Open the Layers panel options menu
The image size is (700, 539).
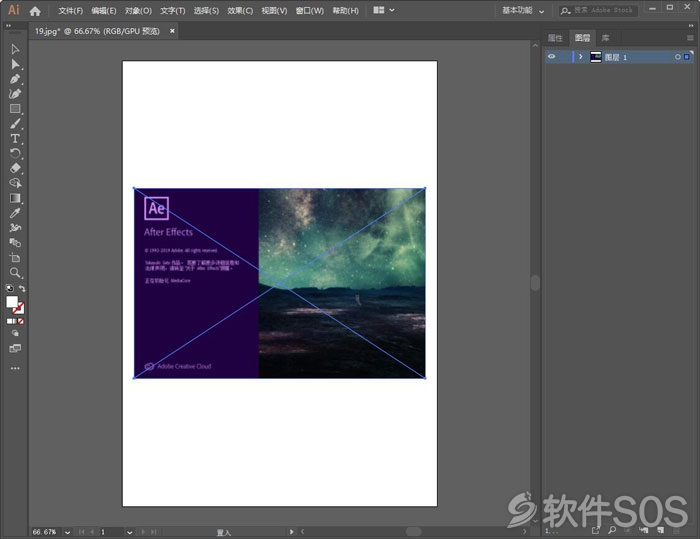click(x=690, y=38)
